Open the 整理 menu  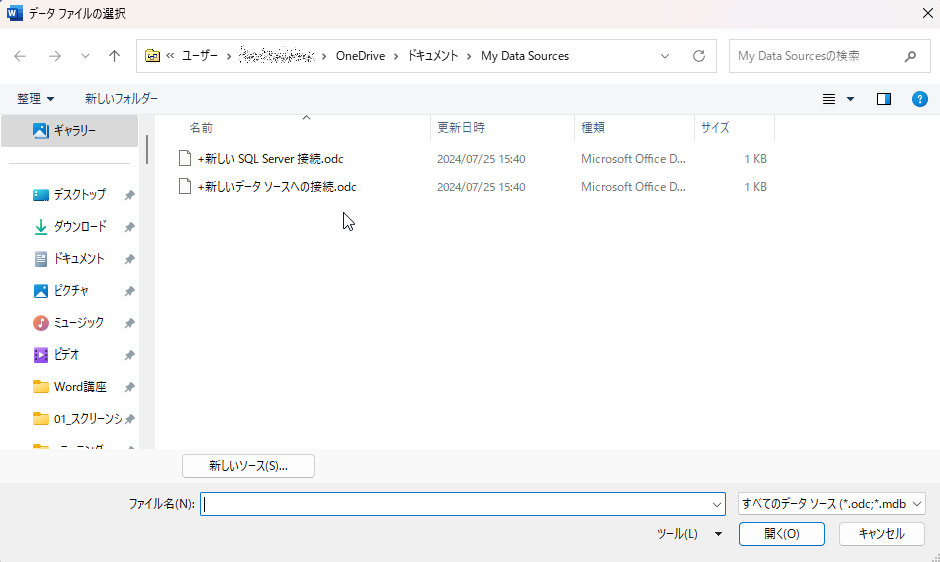[35, 98]
